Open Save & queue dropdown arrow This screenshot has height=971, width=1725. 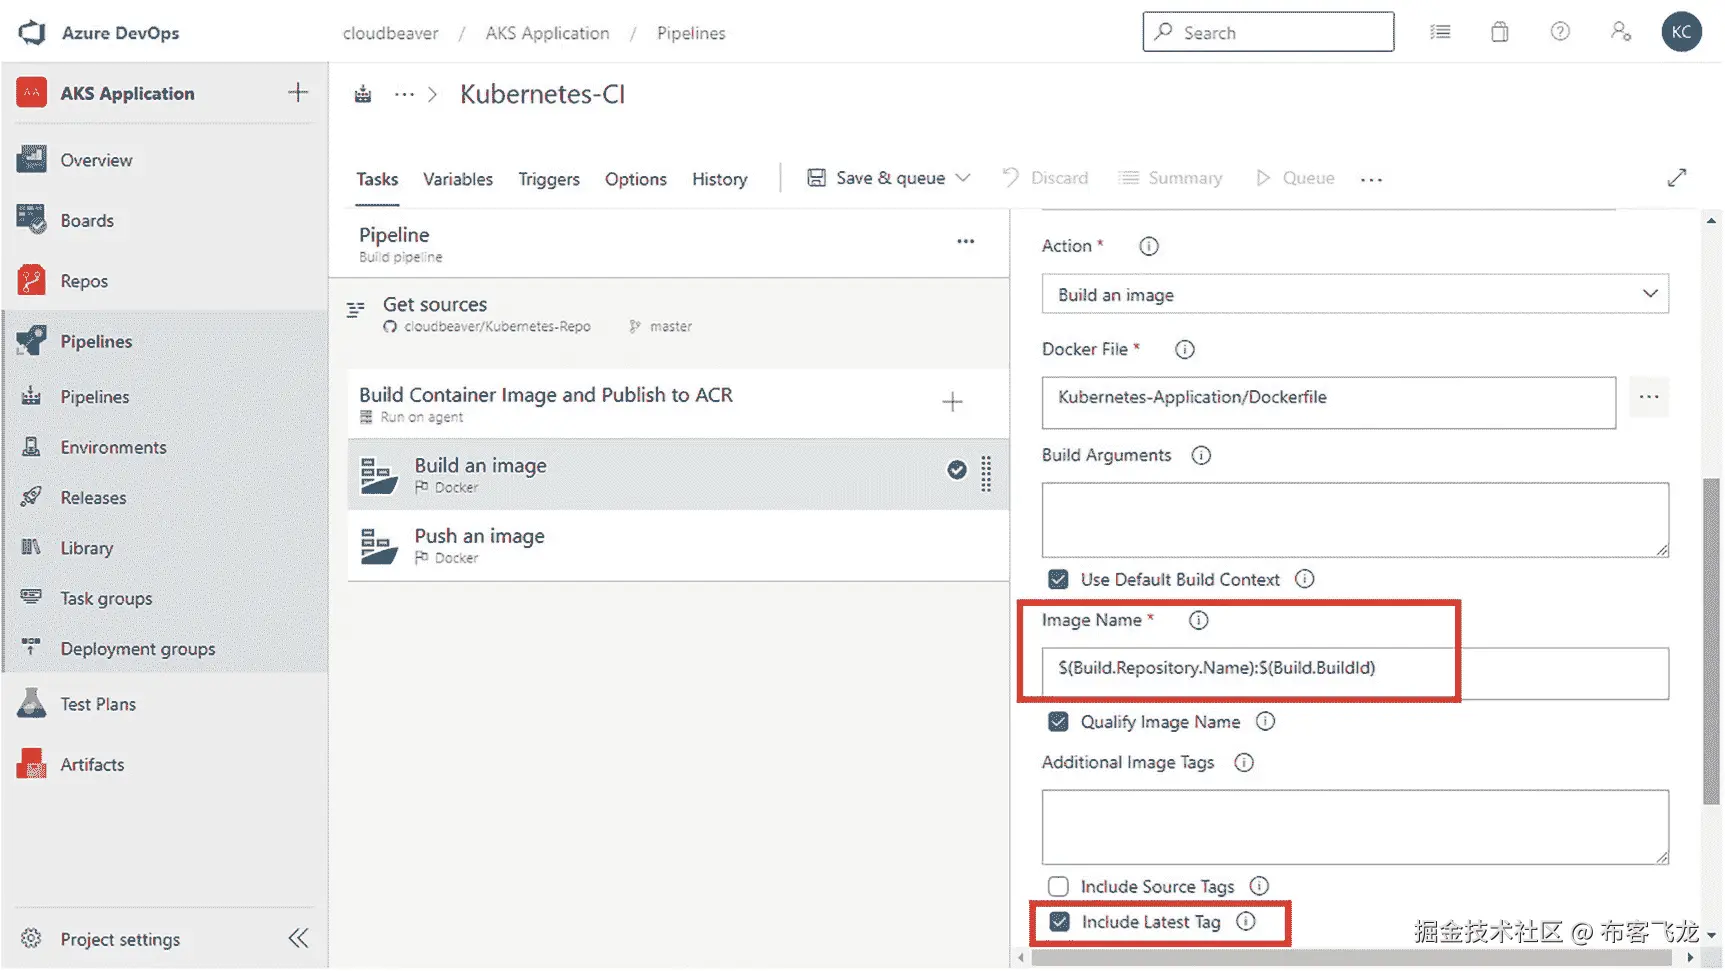pos(963,178)
